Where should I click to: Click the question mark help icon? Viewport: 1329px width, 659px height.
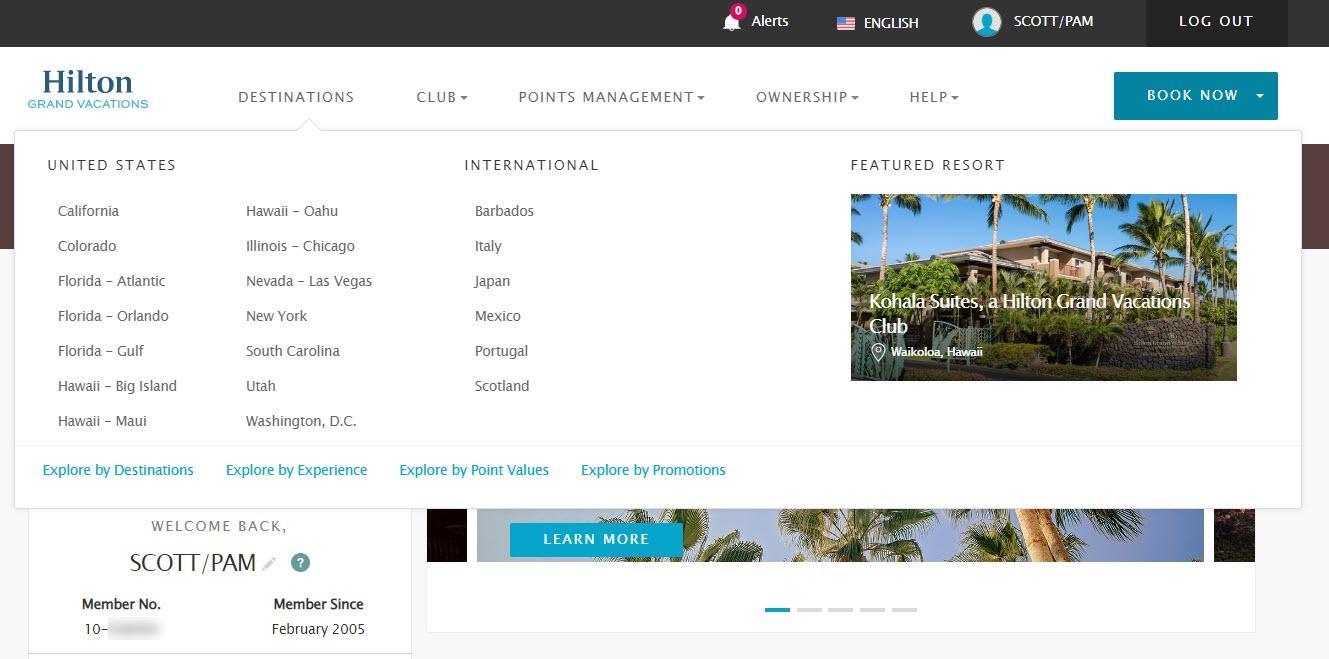click(300, 563)
